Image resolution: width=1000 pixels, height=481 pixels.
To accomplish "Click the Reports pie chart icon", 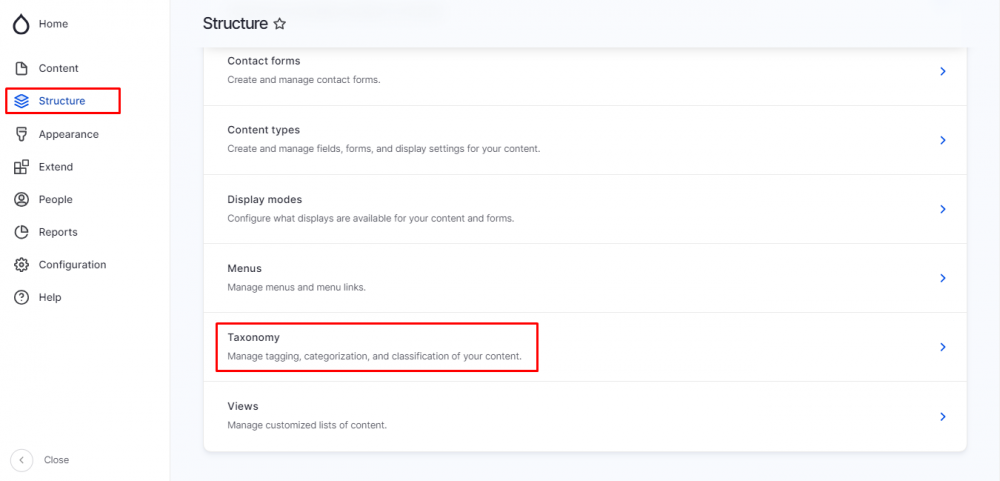I will point(21,232).
